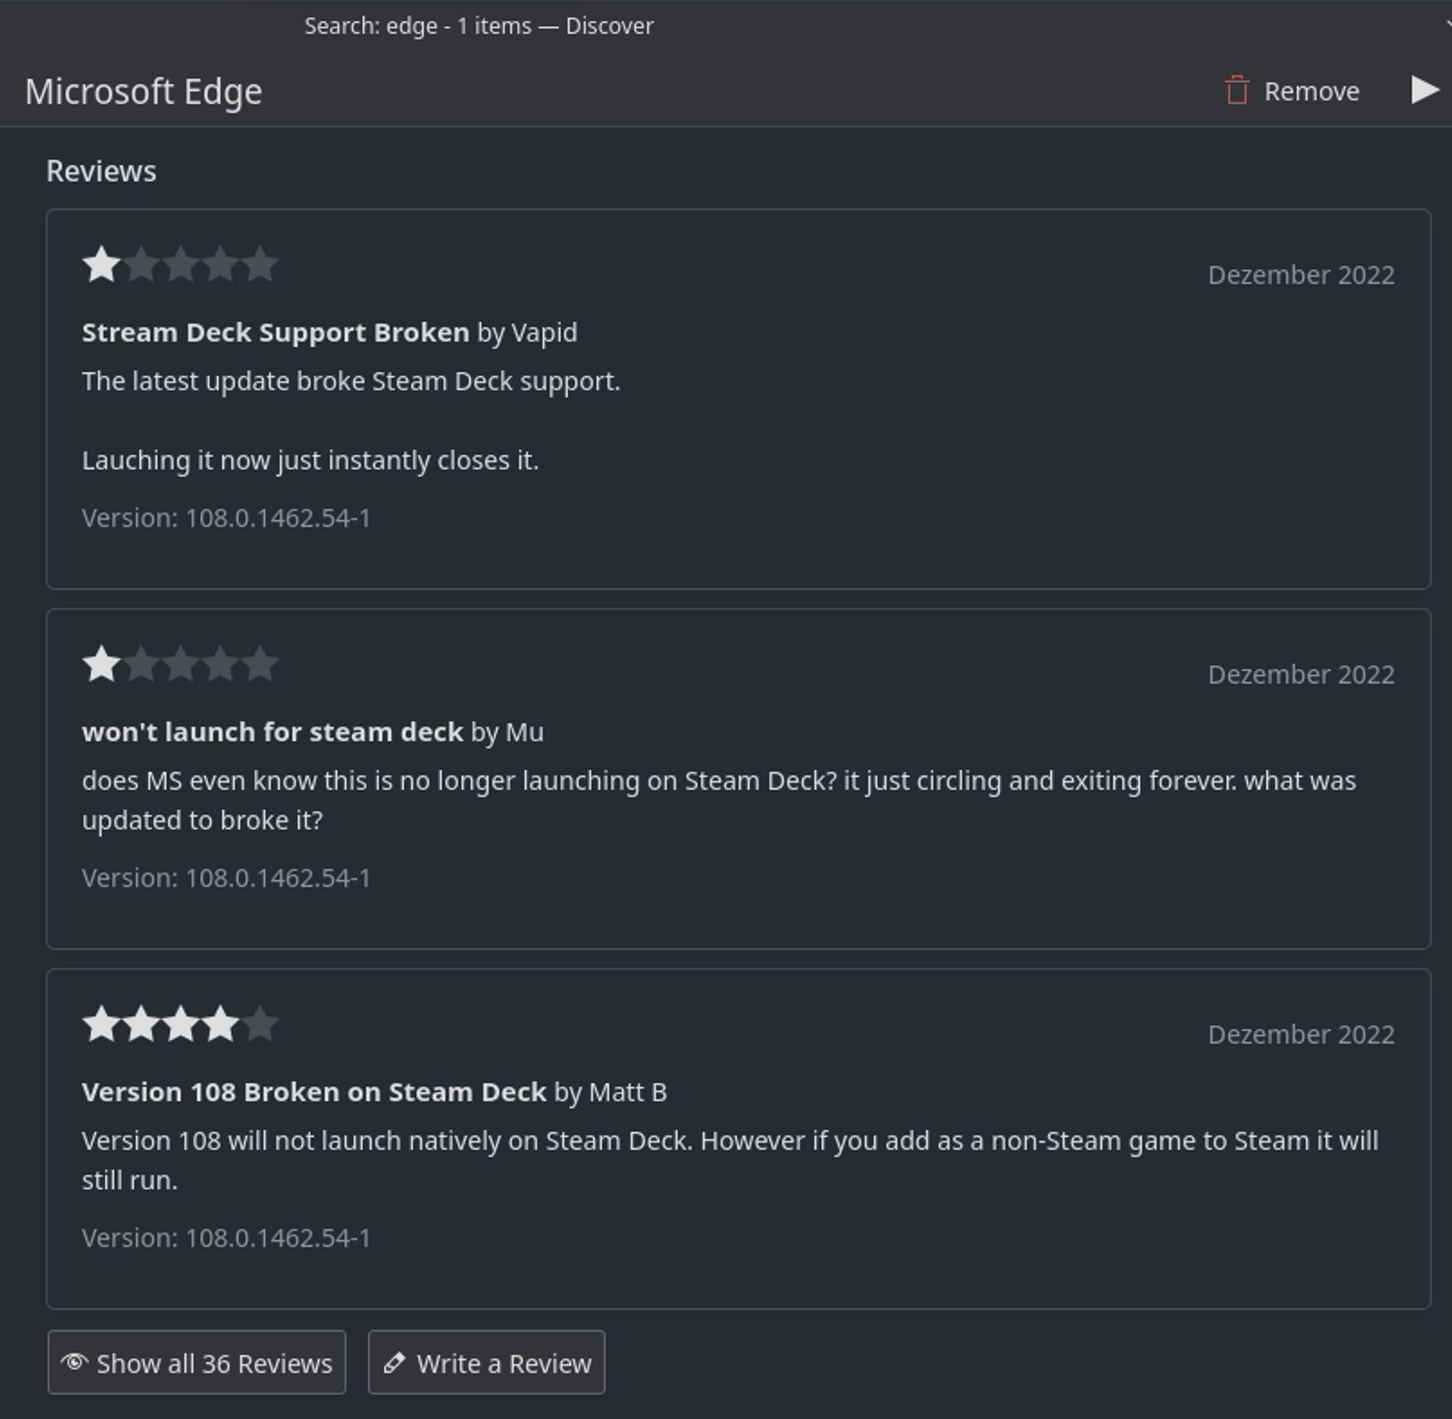Expand the review titled Stream Deck Support Broken
Image resolution: width=1452 pixels, height=1419 pixels.
click(x=274, y=332)
